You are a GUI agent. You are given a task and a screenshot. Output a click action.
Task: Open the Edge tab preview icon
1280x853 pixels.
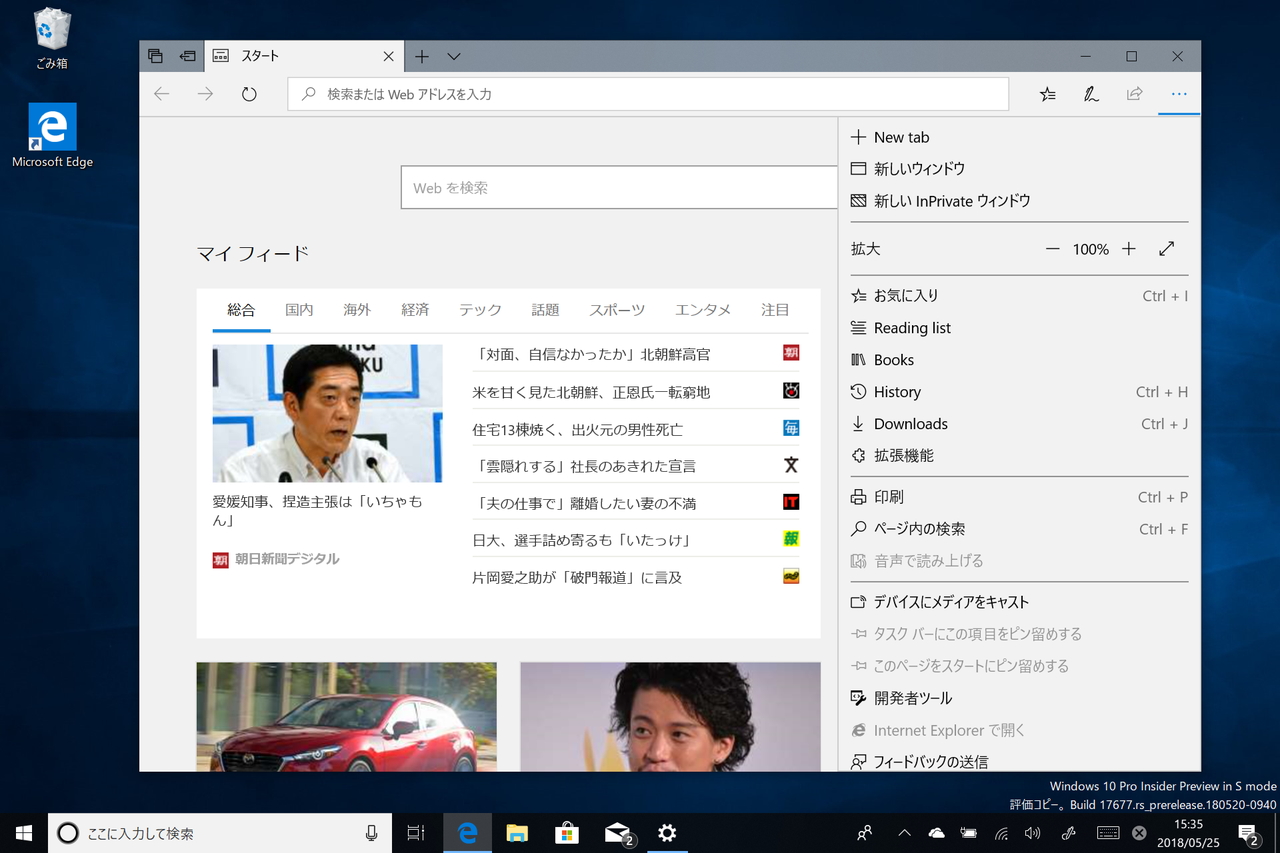point(155,56)
